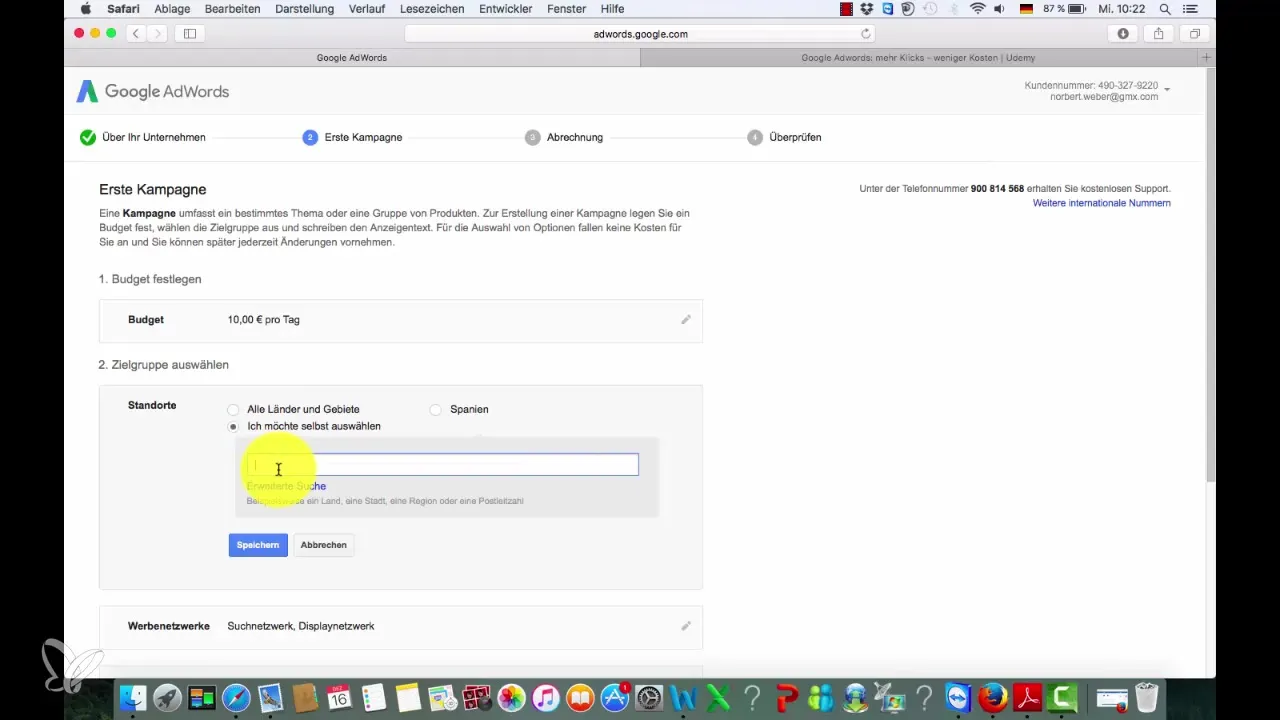Expand account dropdown arrow by Kundennummer
This screenshot has width=1280, height=720.
(x=1167, y=90)
